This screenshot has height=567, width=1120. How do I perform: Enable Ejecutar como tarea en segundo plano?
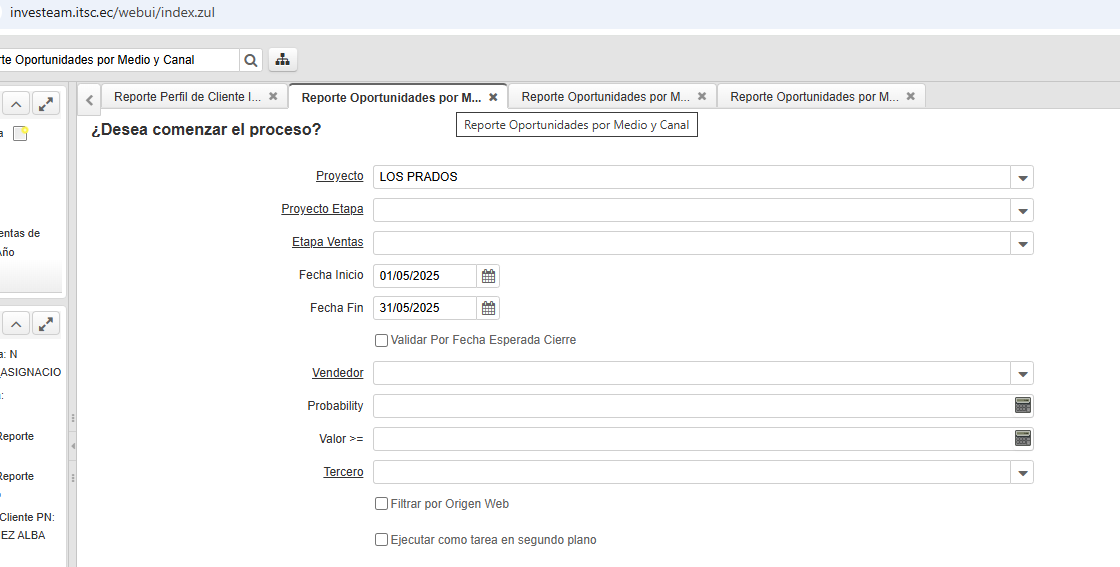point(381,540)
